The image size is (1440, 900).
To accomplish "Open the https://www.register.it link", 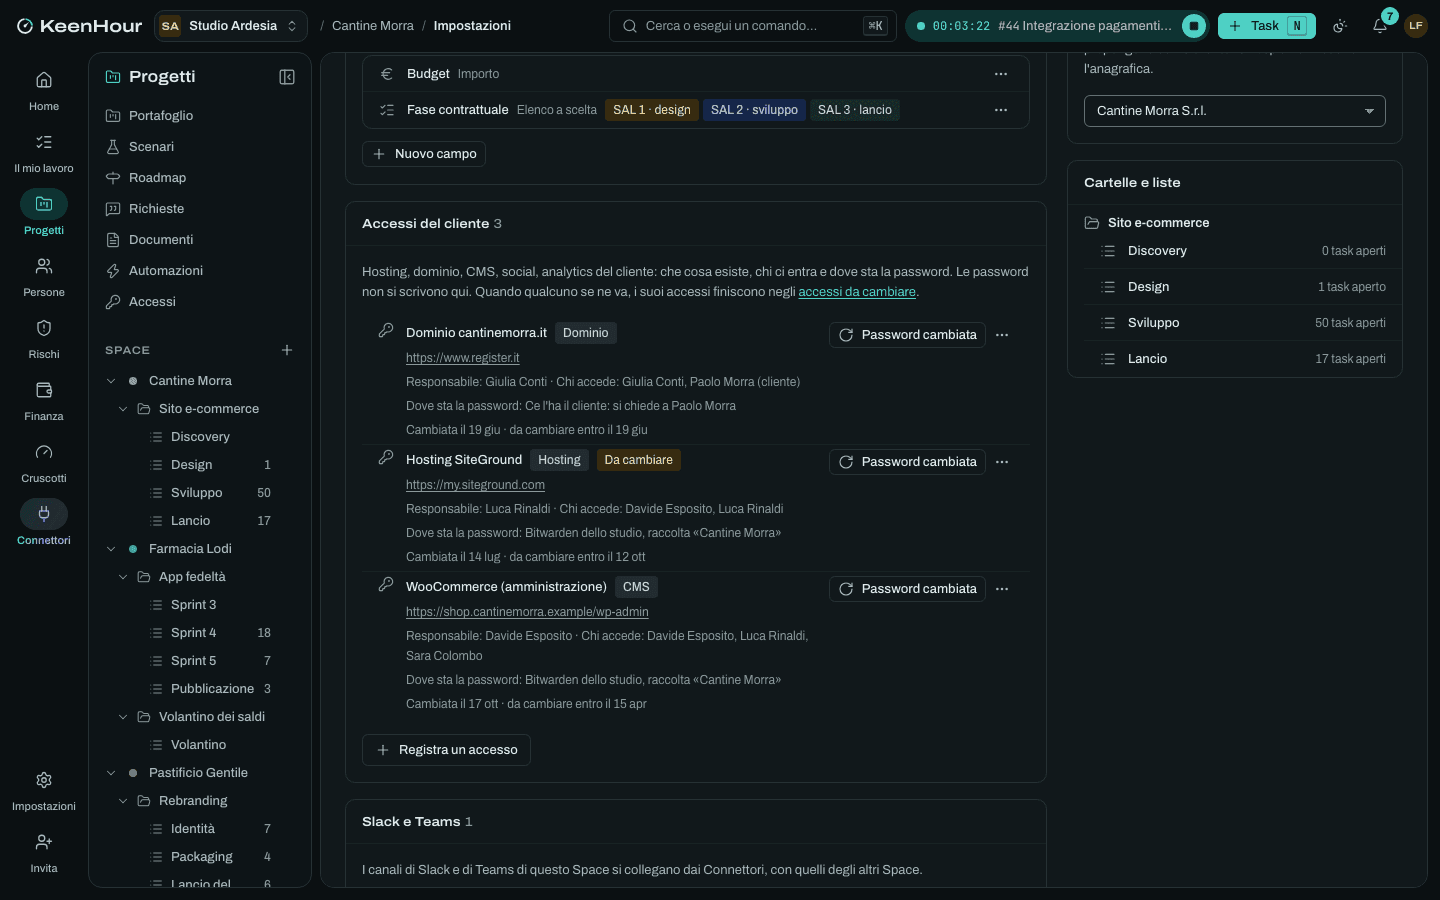I will tap(462, 358).
